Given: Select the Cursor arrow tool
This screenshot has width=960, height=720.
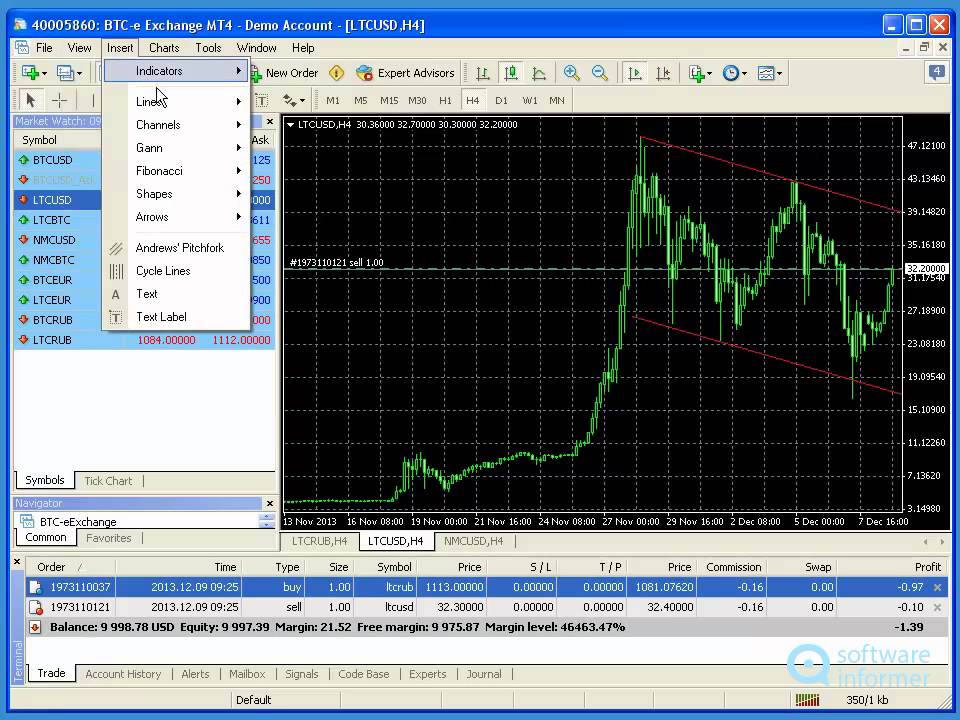Looking at the screenshot, I should pos(31,100).
